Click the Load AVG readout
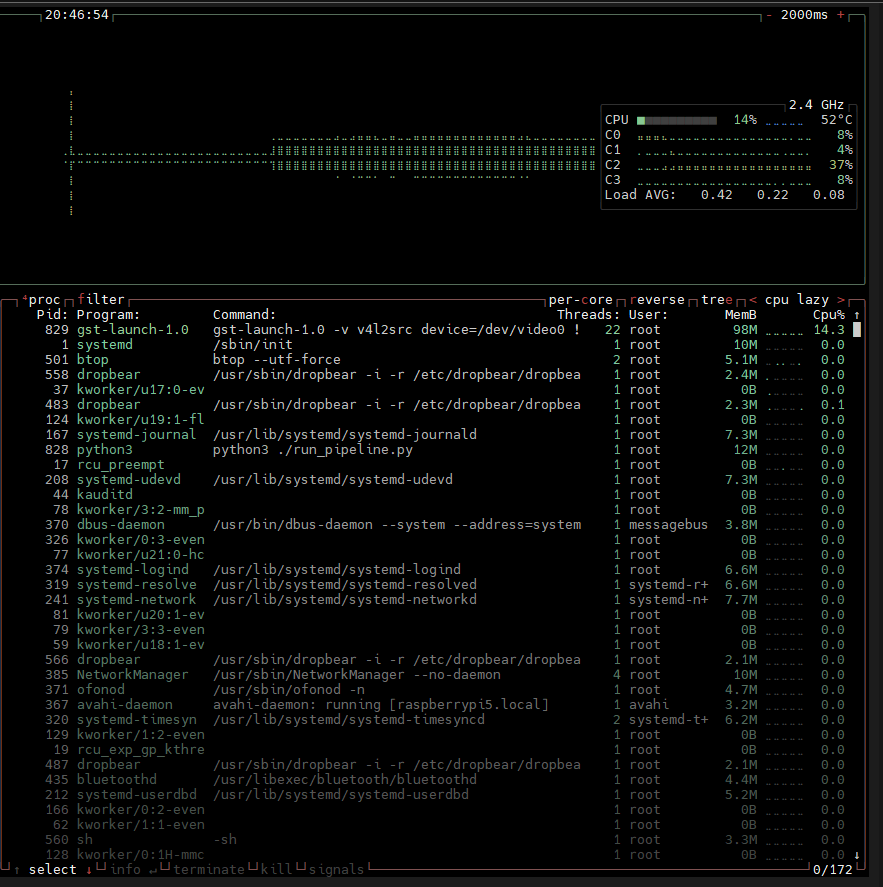Viewport: 883px width, 887px height. (x=725, y=195)
